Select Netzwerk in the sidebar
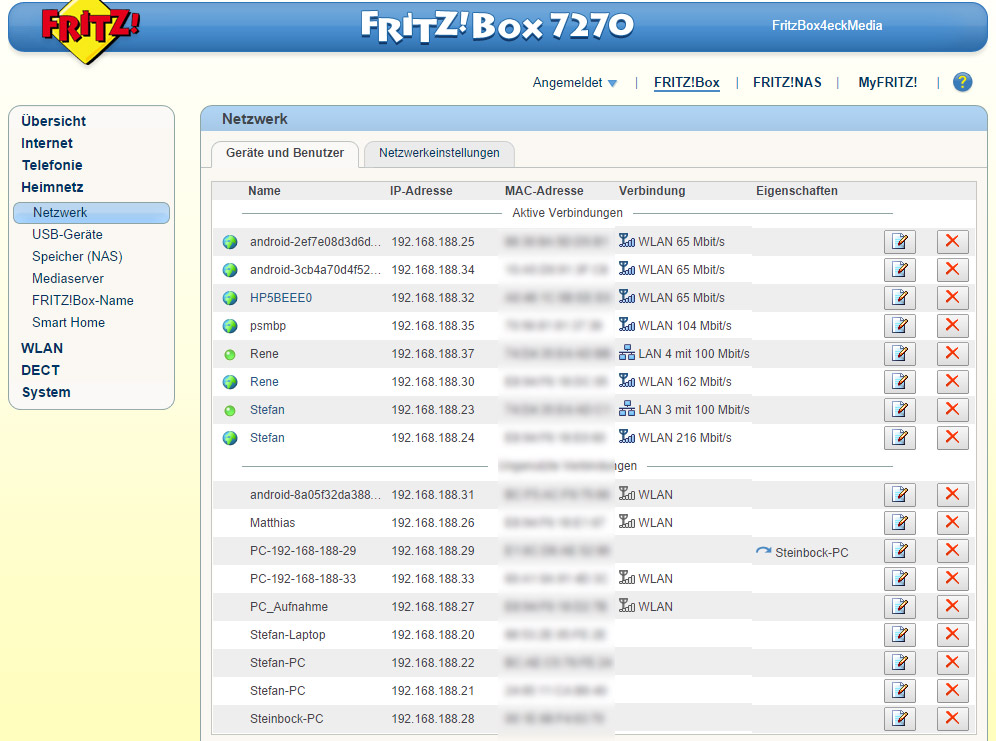The image size is (996, 741). (x=91, y=213)
